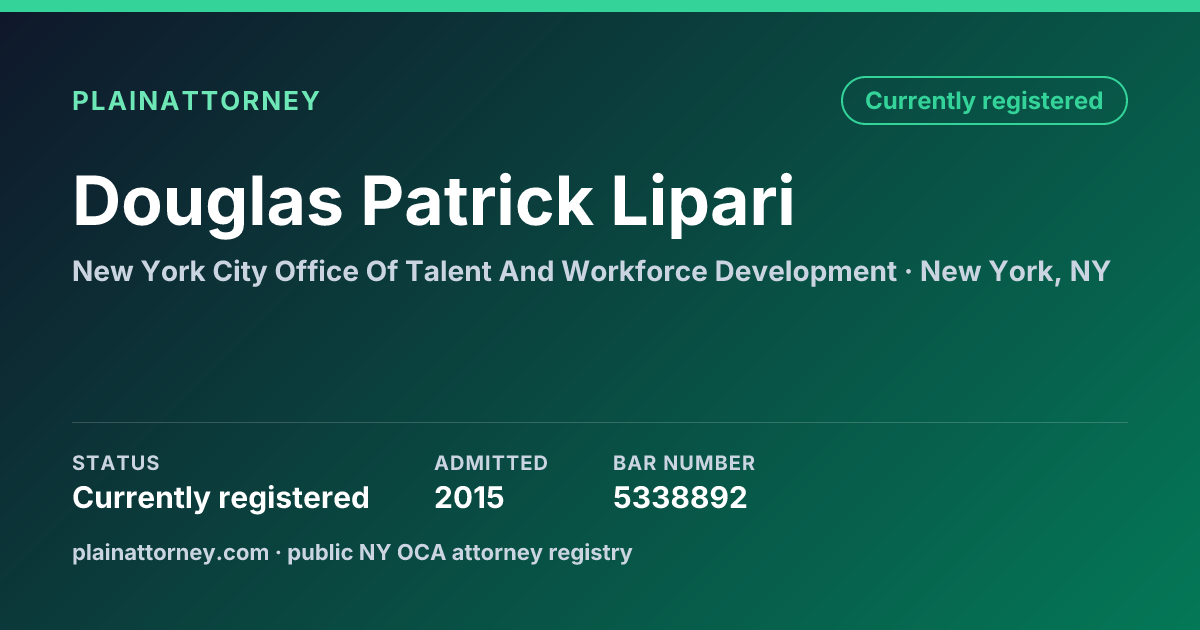Open the plainattorney.com footer link
1200x630 pixels.
170,552
